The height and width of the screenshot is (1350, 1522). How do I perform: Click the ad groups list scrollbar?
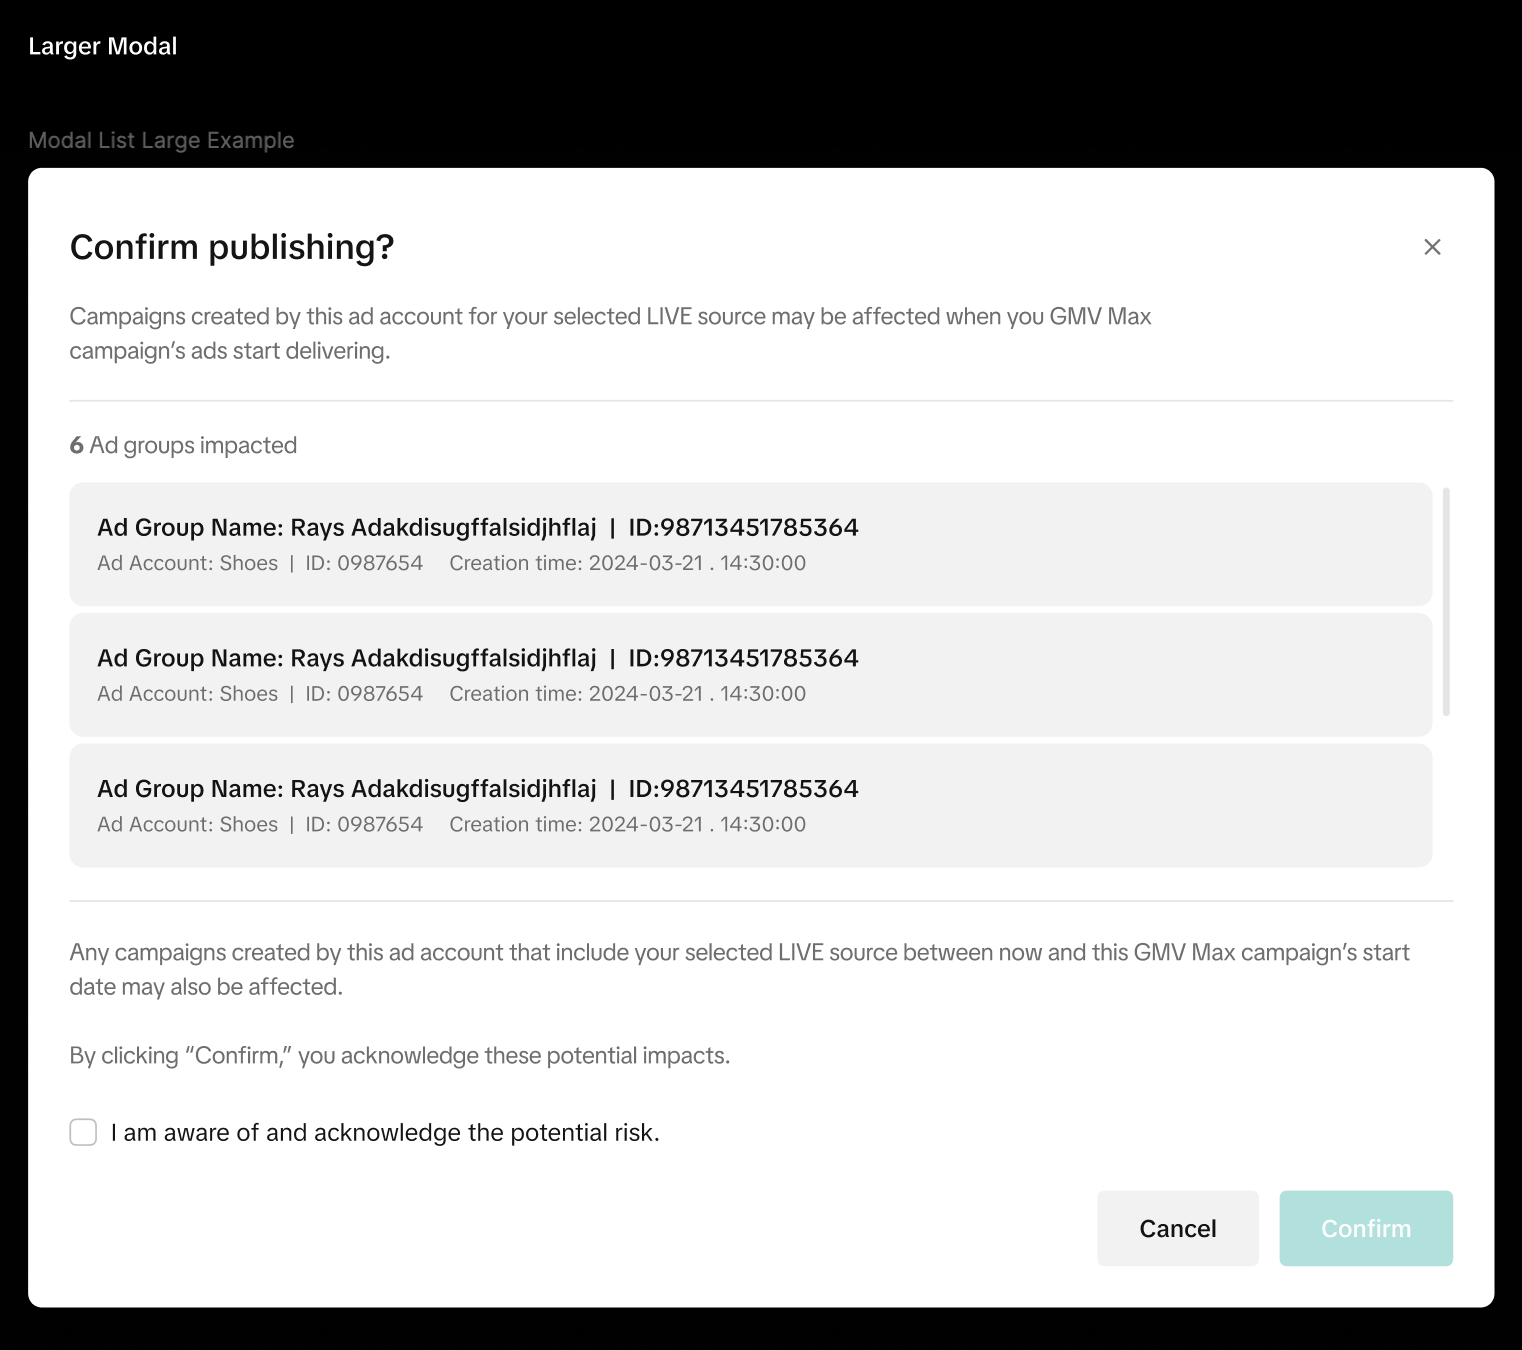pos(1446,602)
